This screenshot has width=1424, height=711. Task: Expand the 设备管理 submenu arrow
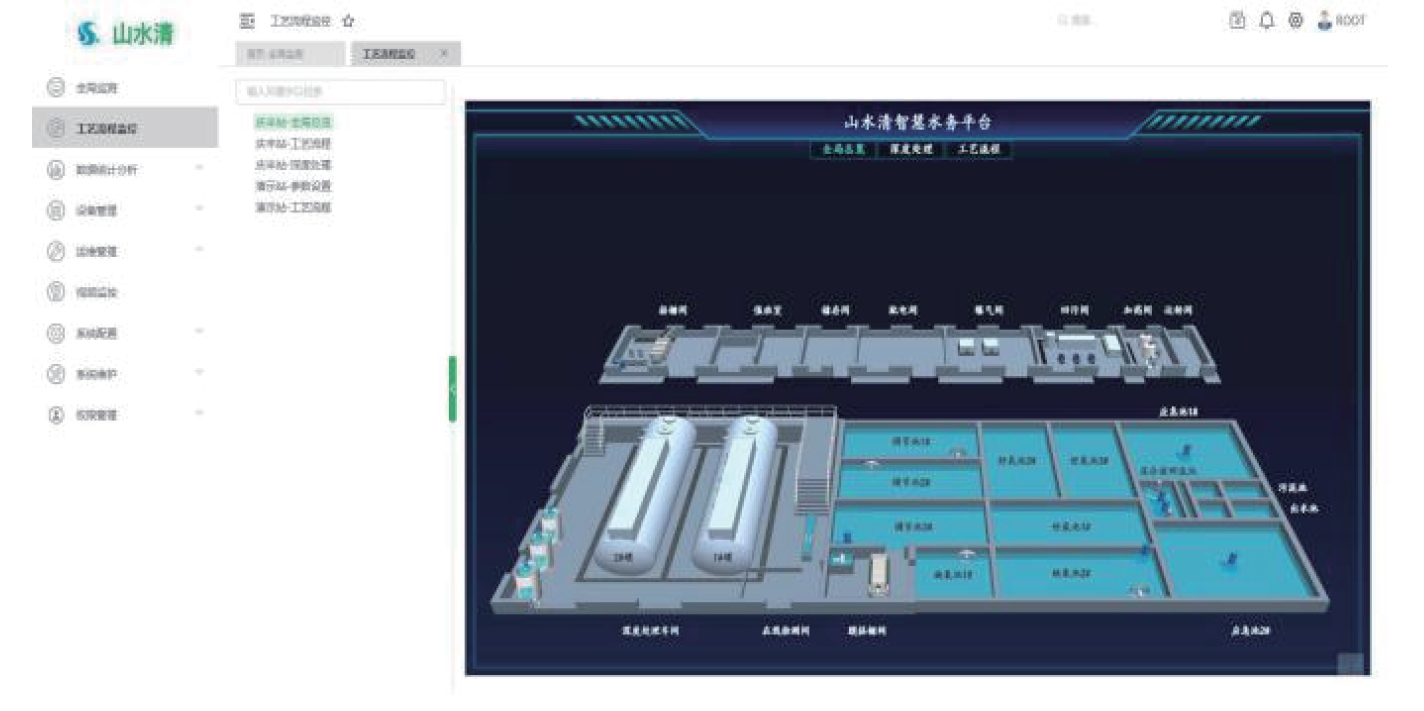200,209
